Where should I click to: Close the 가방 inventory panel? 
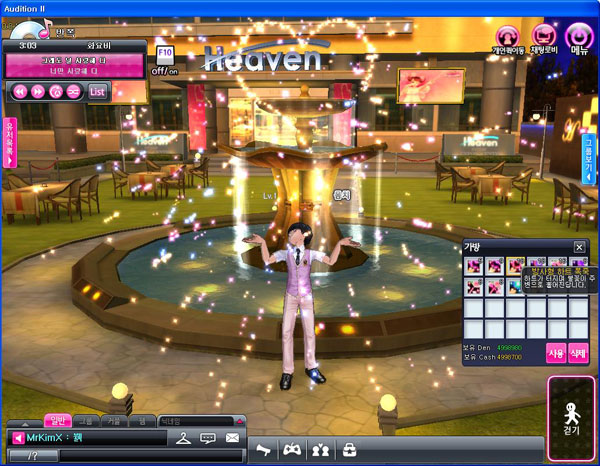click(579, 247)
